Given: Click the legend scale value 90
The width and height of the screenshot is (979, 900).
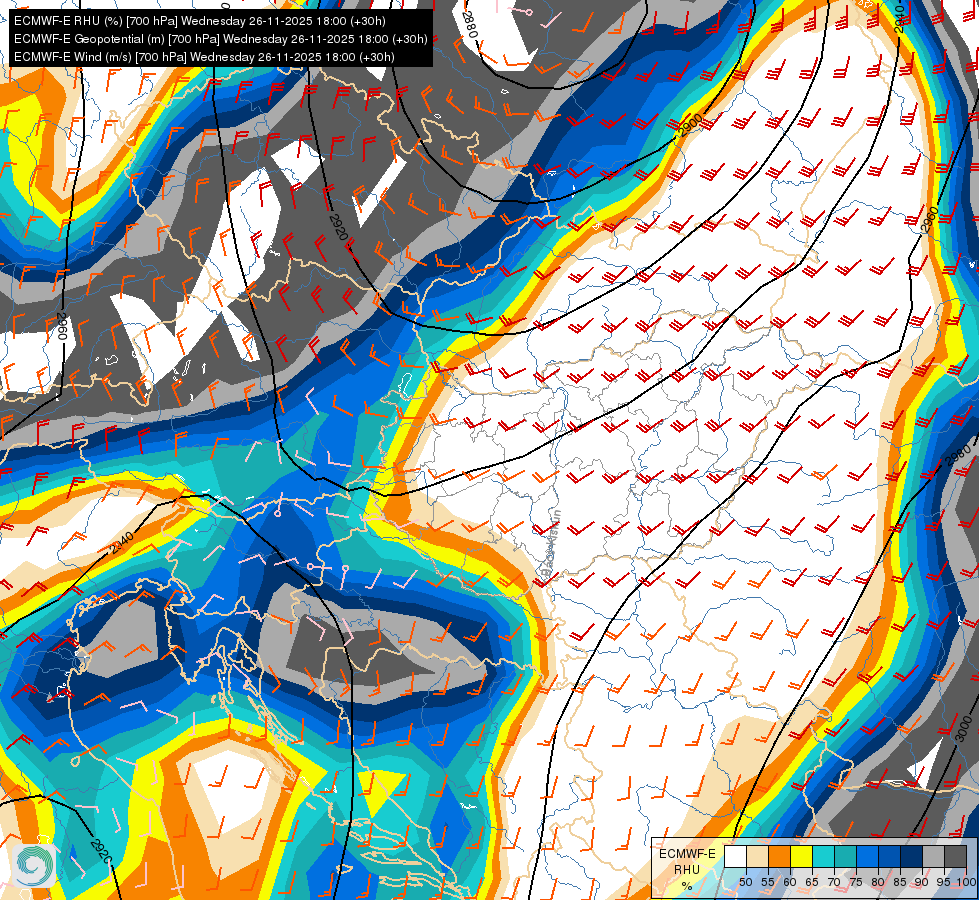Looking at the screenshot, I should (x=922, y=882).
